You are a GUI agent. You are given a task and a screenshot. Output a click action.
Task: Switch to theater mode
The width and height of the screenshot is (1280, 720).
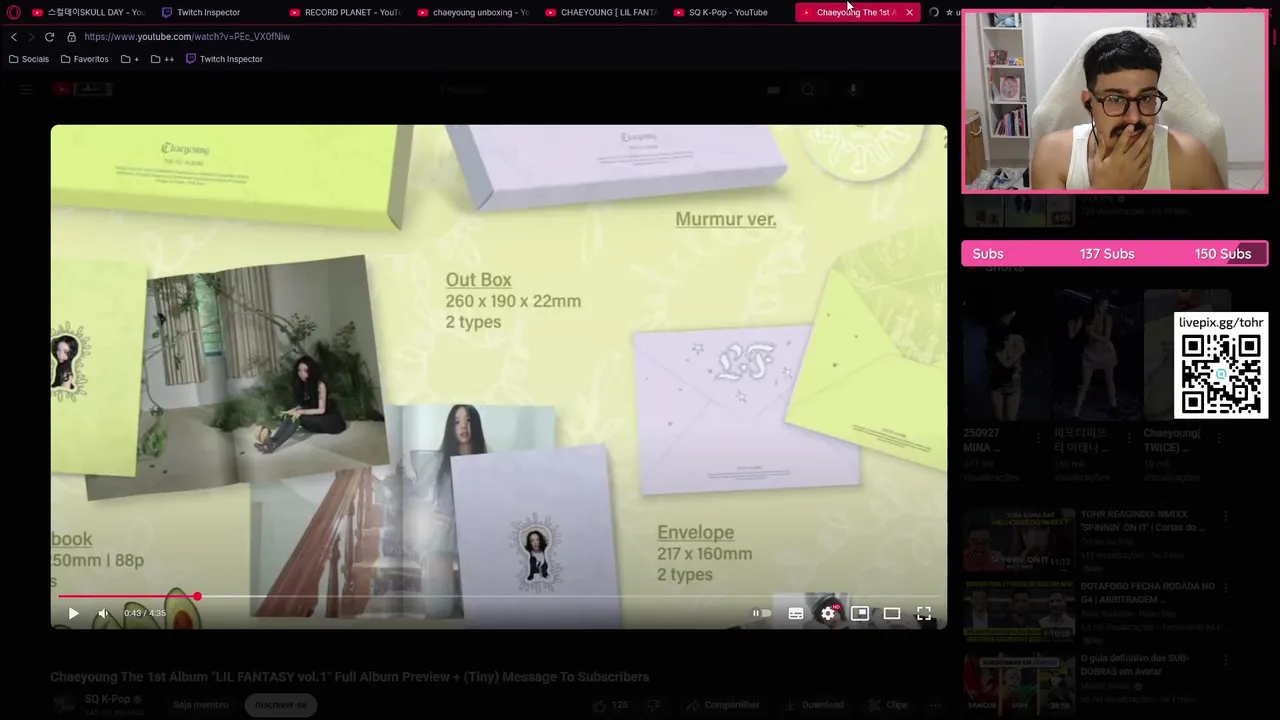892,613
